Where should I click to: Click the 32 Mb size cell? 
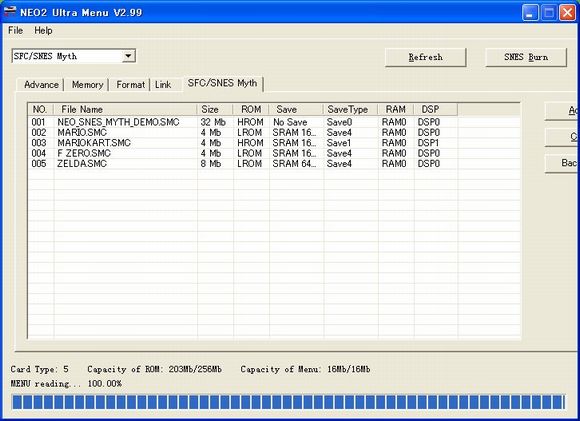pyautogui.click(x=213, y=122)
